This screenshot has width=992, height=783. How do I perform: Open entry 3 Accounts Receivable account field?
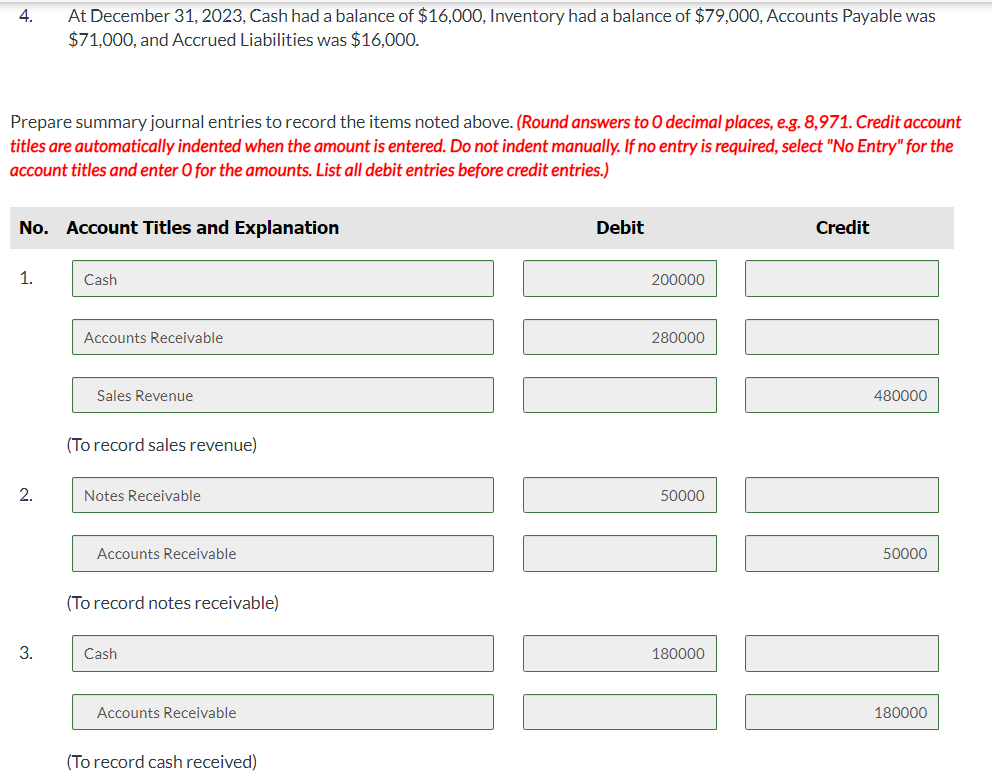point(283,712)
